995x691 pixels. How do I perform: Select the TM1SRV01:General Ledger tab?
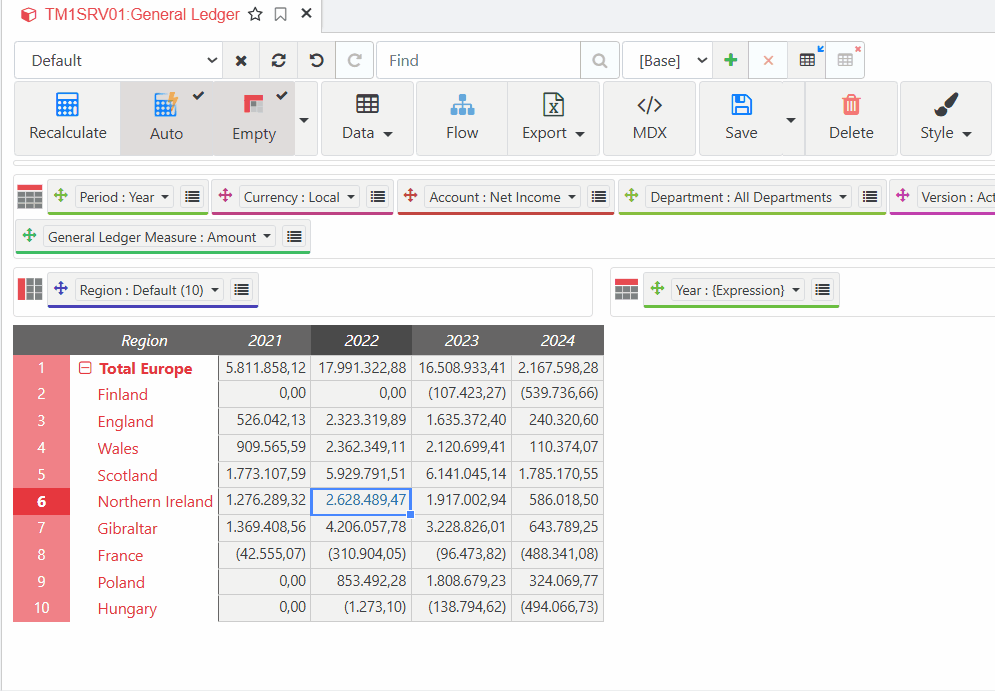(141, 14)
